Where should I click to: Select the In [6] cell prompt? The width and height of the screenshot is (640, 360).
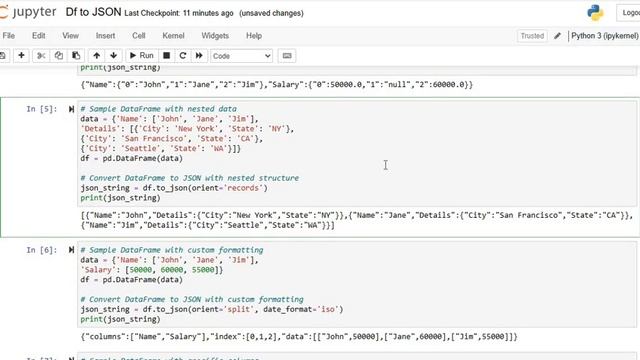click(42, 250)
